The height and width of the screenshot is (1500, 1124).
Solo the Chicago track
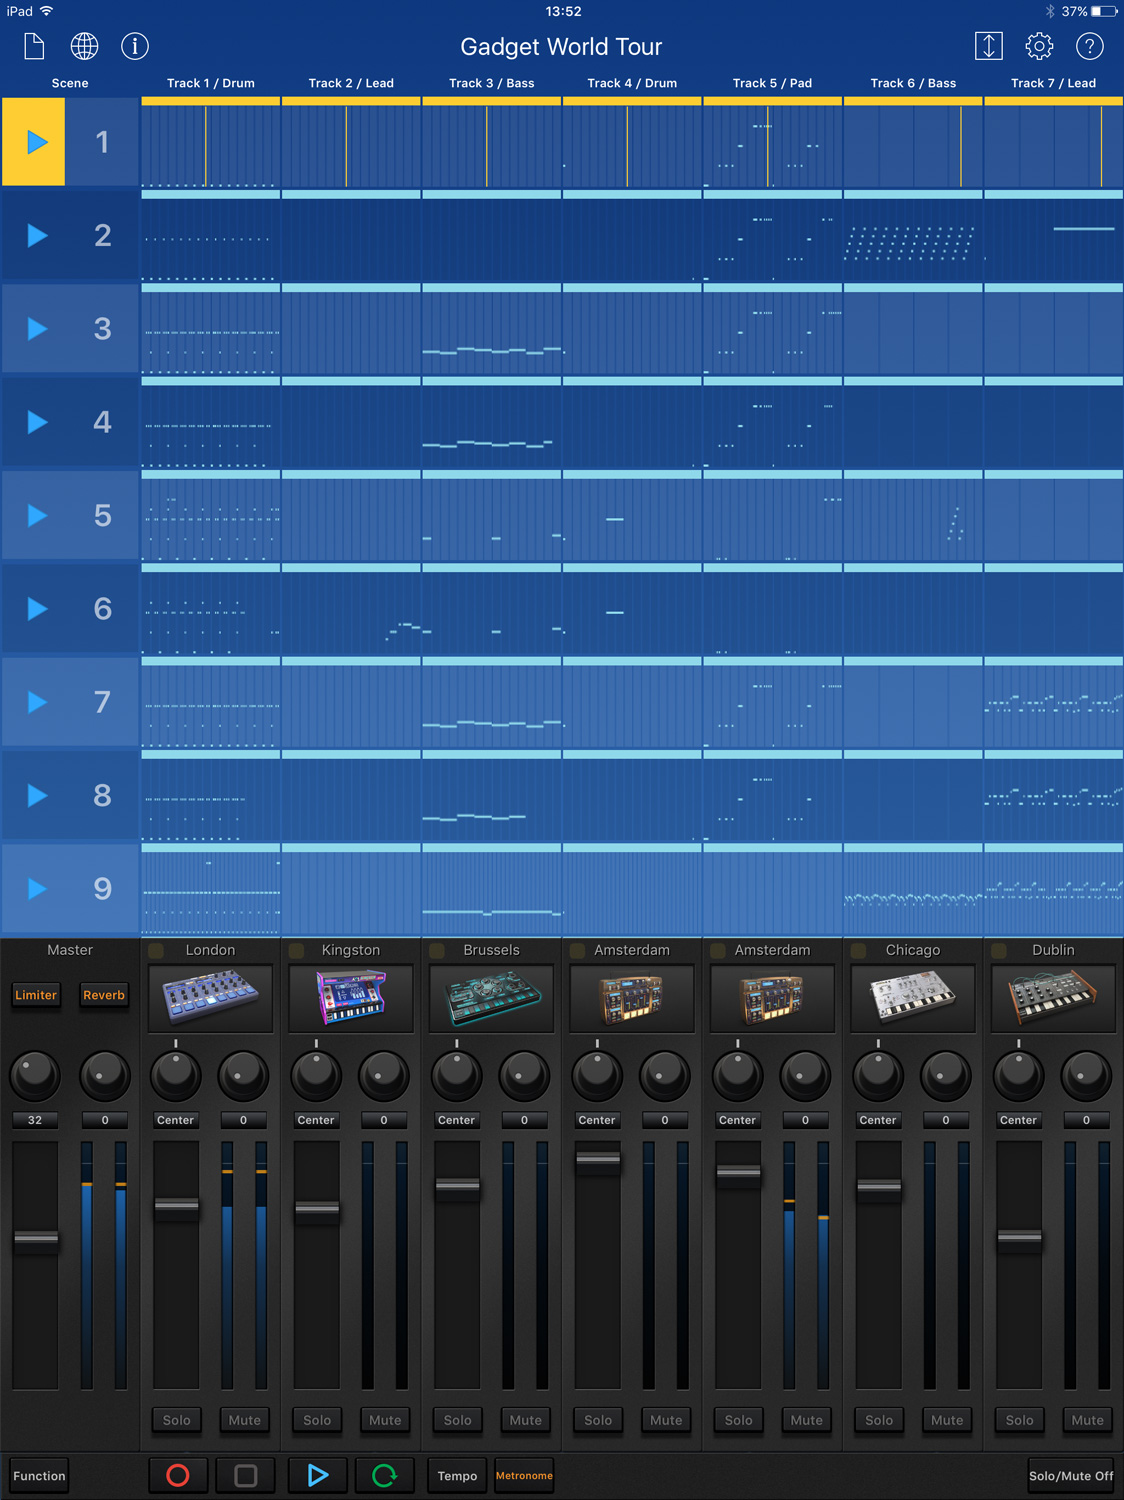(878, 1420)
